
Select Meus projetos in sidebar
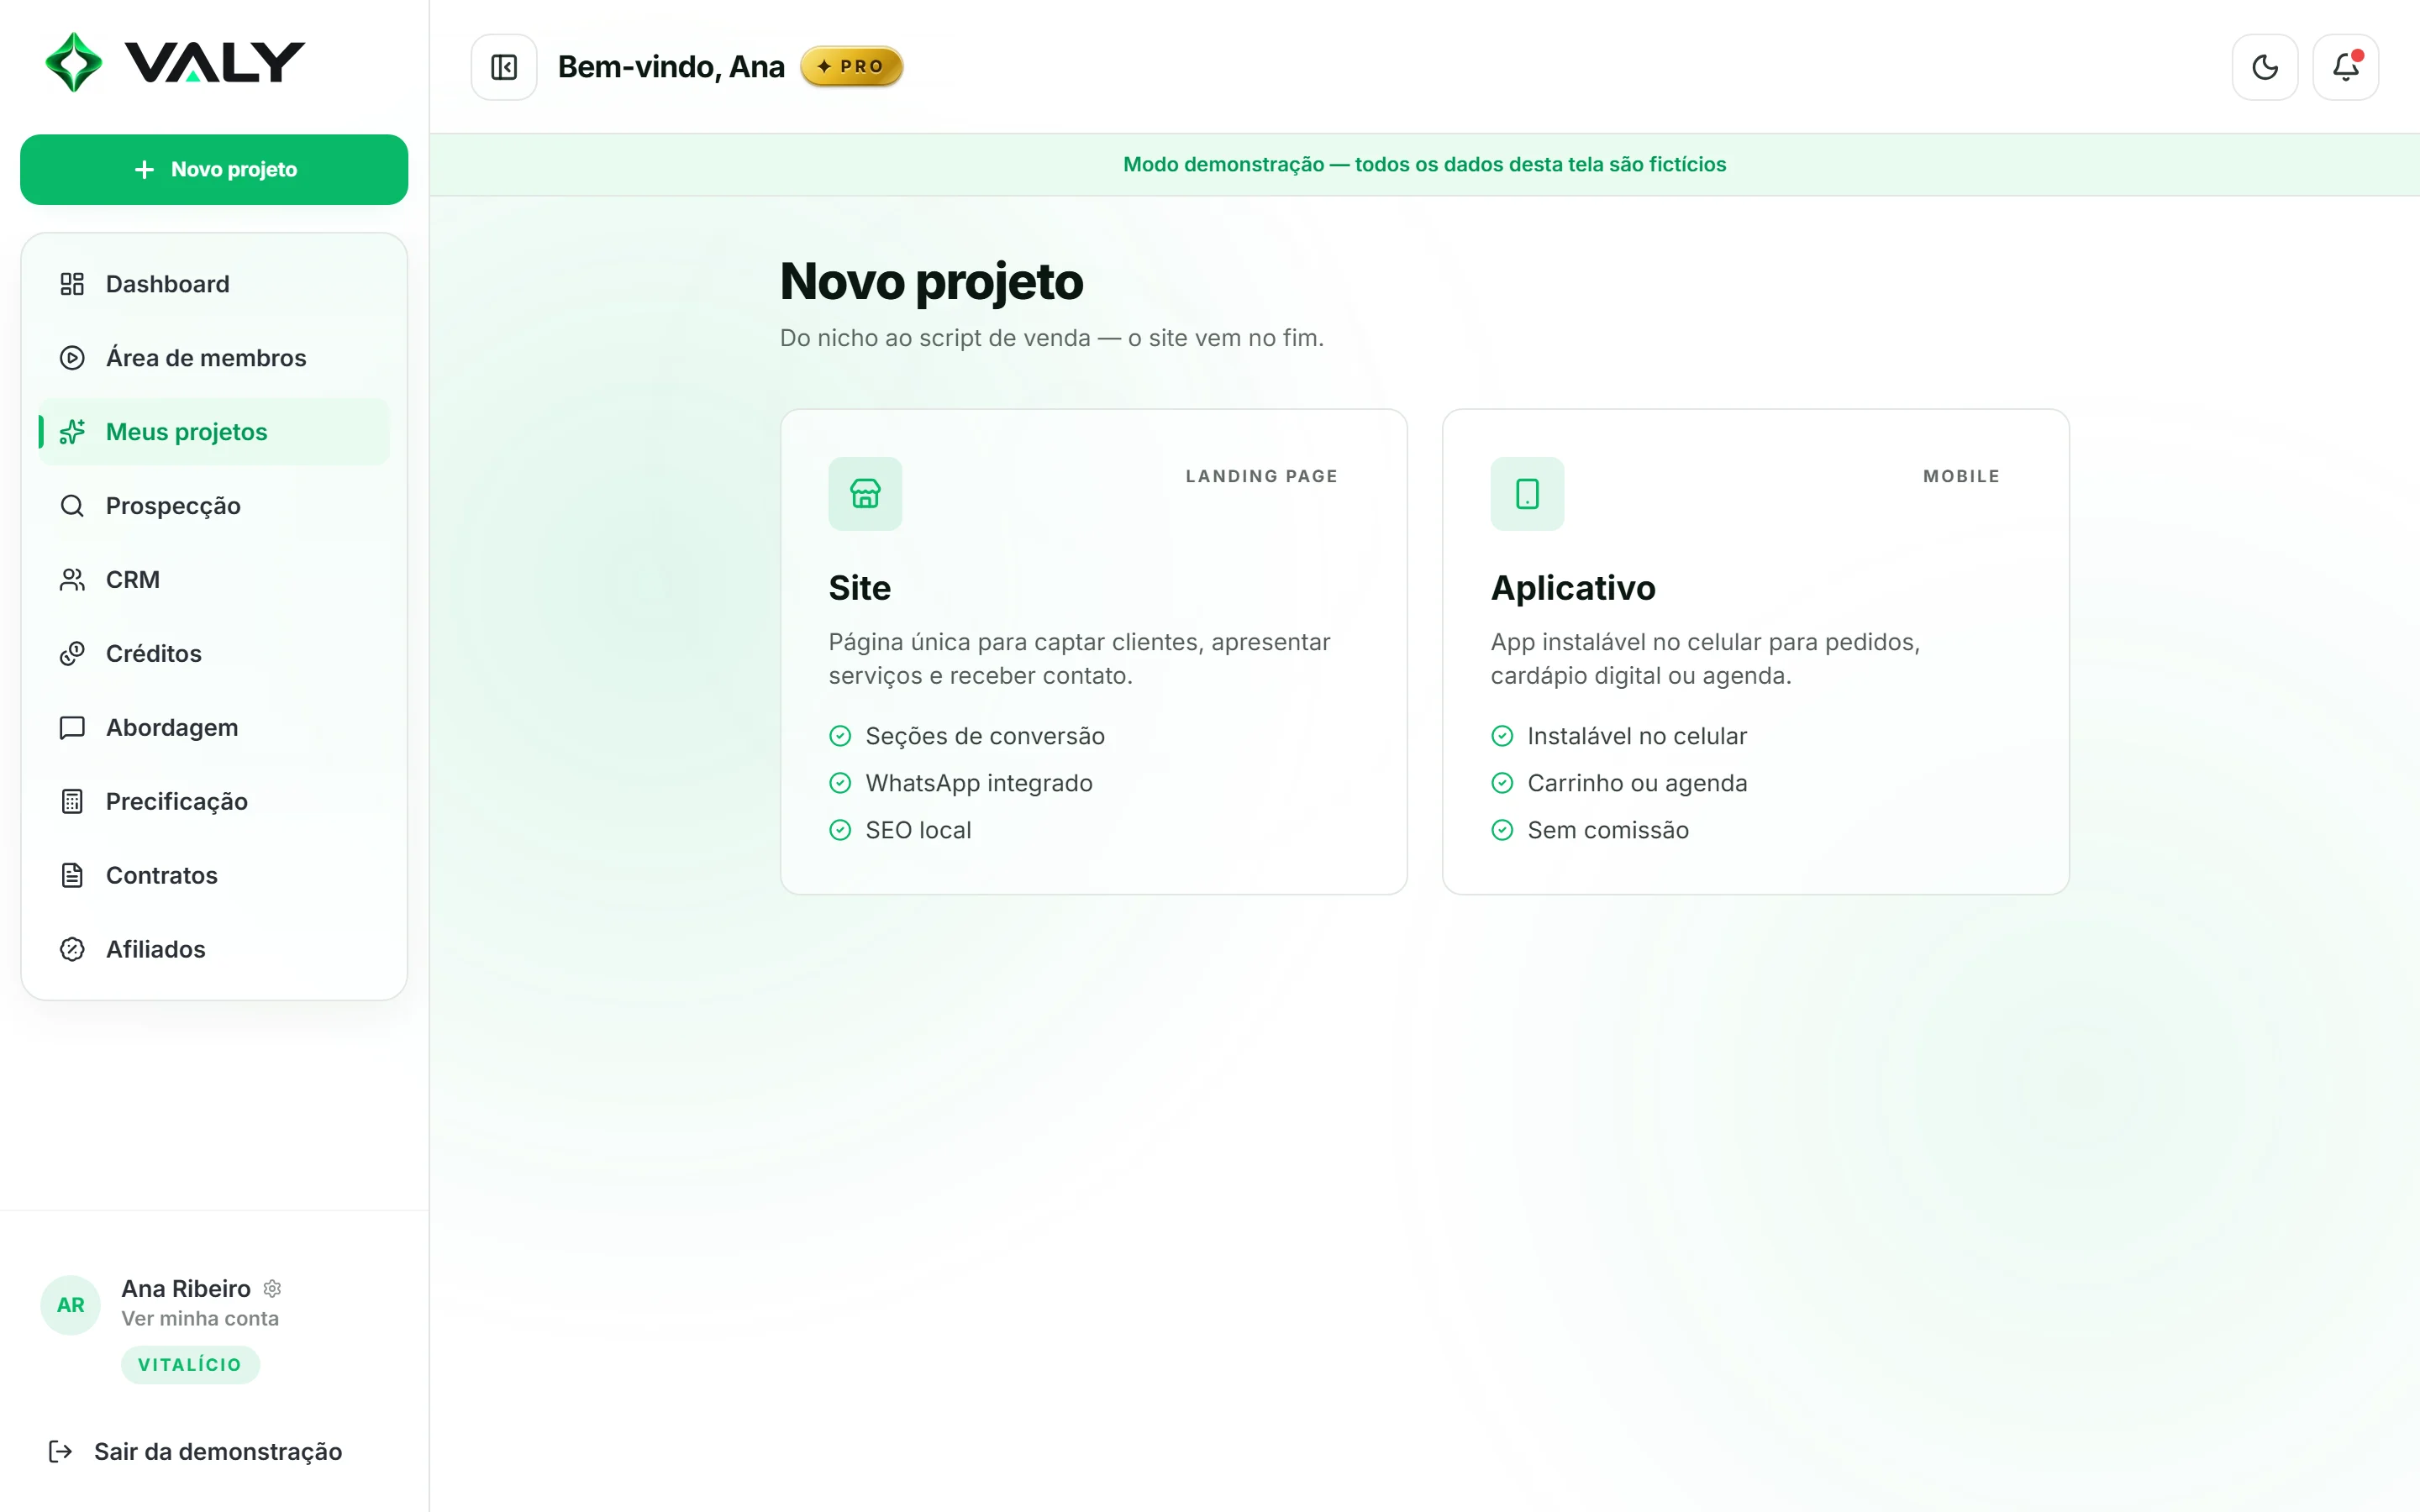click(x=214, y=432)
